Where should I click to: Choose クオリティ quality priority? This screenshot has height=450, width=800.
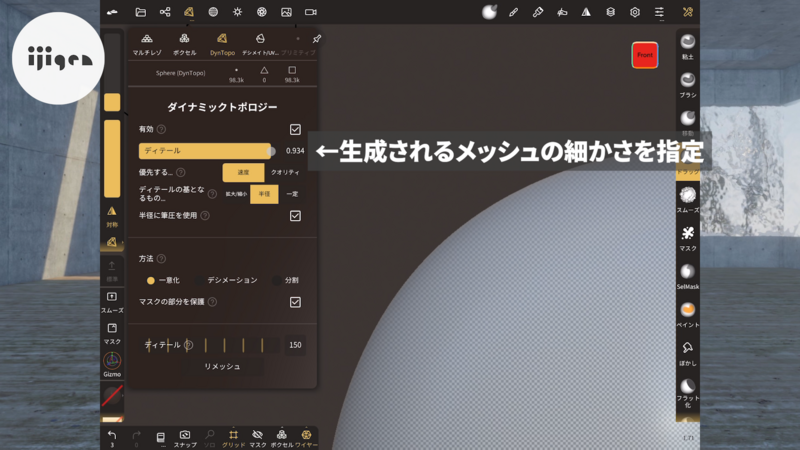pyautogui.click(x=285, y=172)
